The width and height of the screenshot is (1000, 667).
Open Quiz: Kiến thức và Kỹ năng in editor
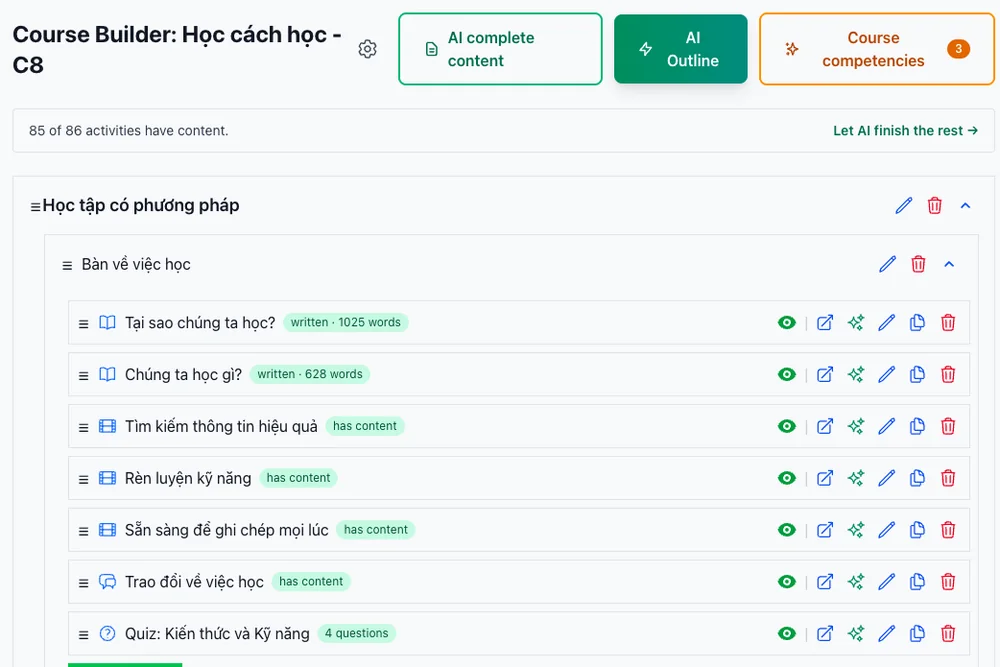(825, 633)
